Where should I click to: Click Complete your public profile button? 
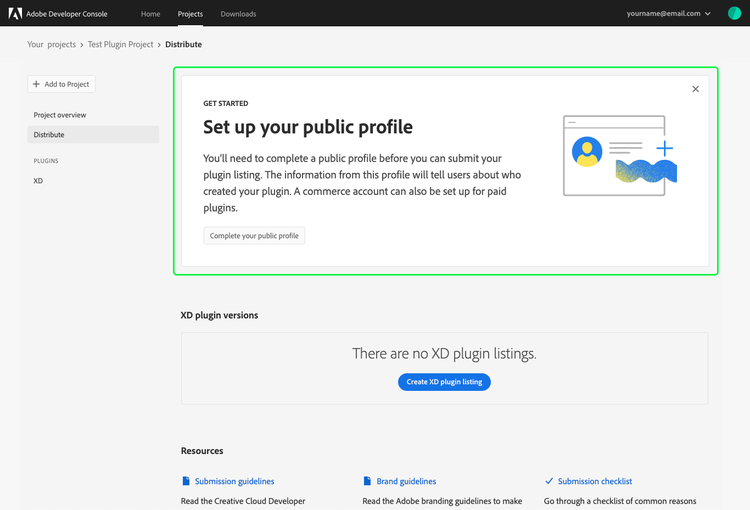coord(254,235)
